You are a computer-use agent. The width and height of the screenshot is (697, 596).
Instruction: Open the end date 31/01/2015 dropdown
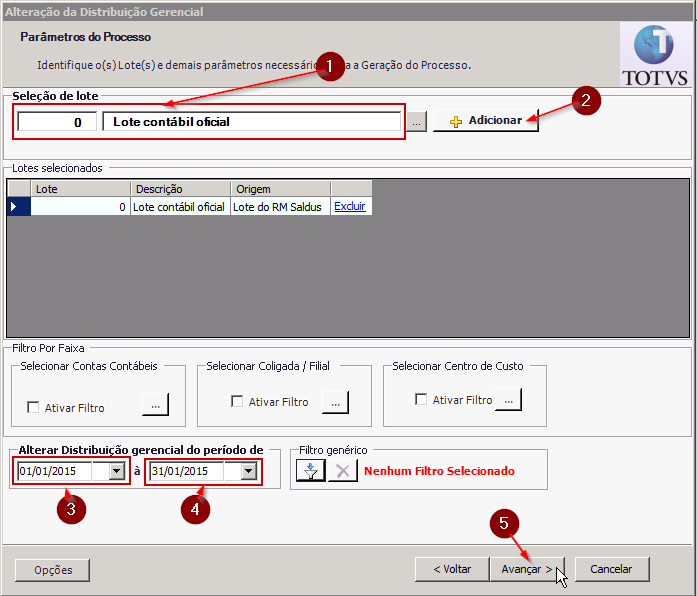(x=249, y=471)
